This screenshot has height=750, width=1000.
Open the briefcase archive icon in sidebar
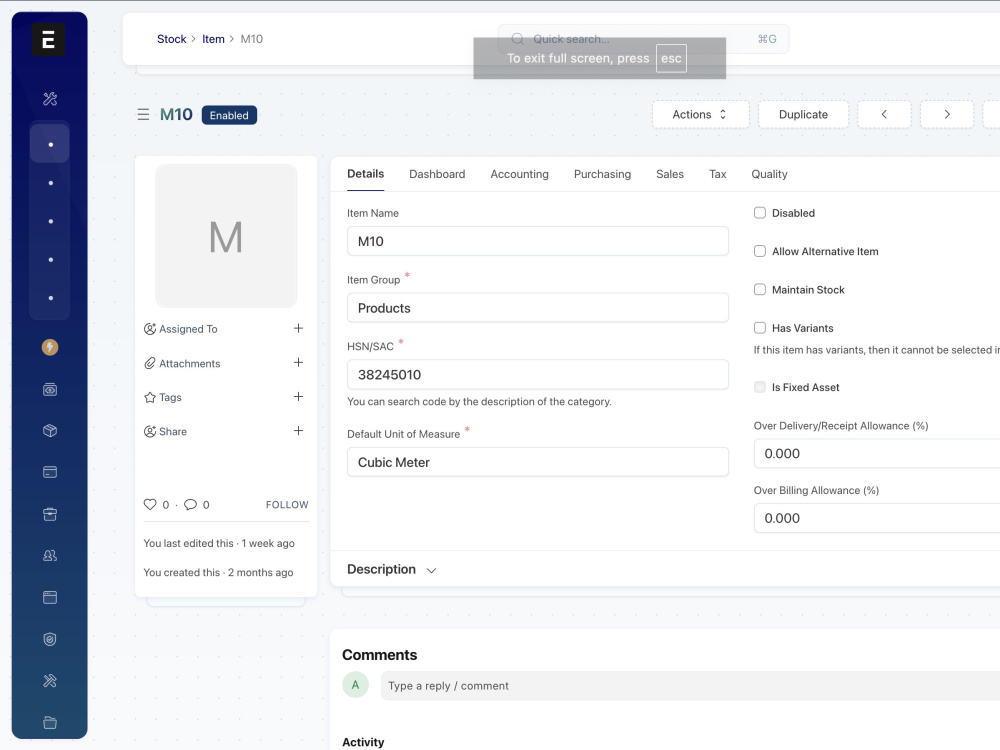click(x=50, y=514)
